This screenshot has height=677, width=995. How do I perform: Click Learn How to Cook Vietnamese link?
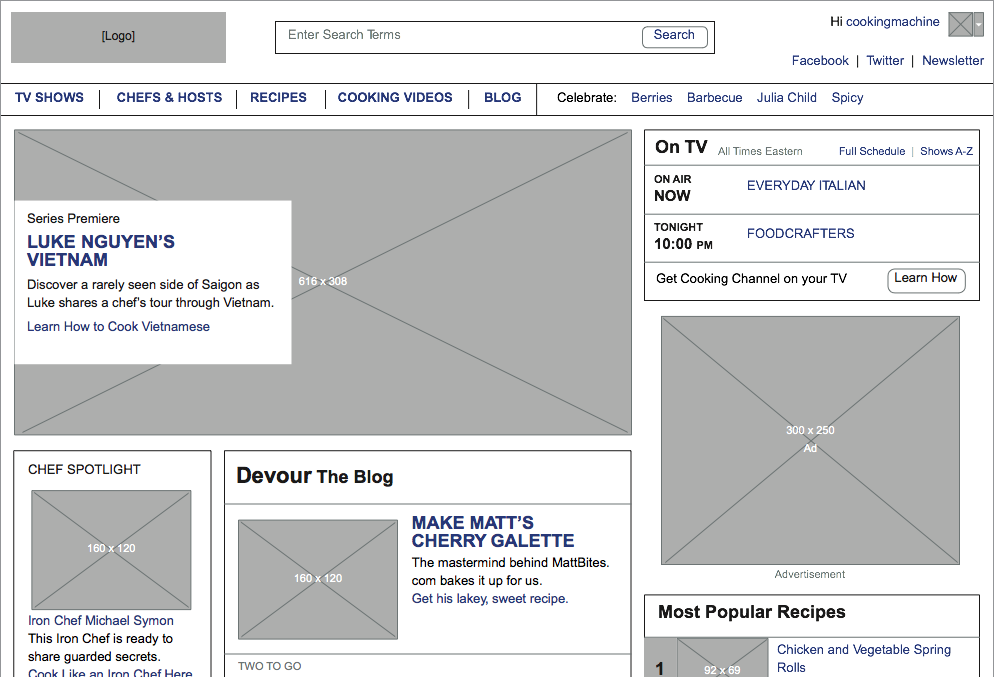118,327
